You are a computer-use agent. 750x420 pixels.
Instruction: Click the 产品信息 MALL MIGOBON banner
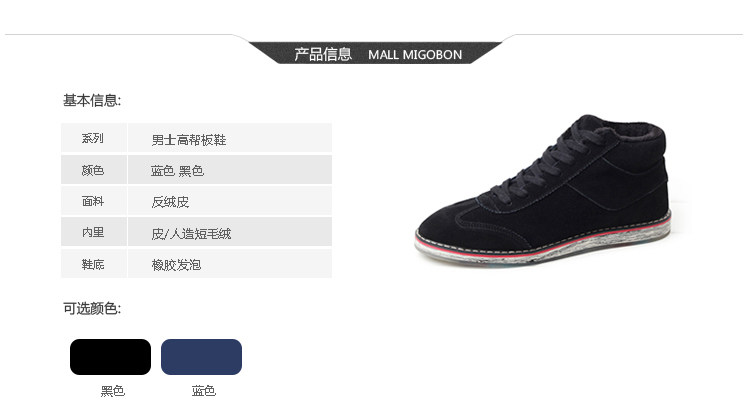click(x=375, y=53)
